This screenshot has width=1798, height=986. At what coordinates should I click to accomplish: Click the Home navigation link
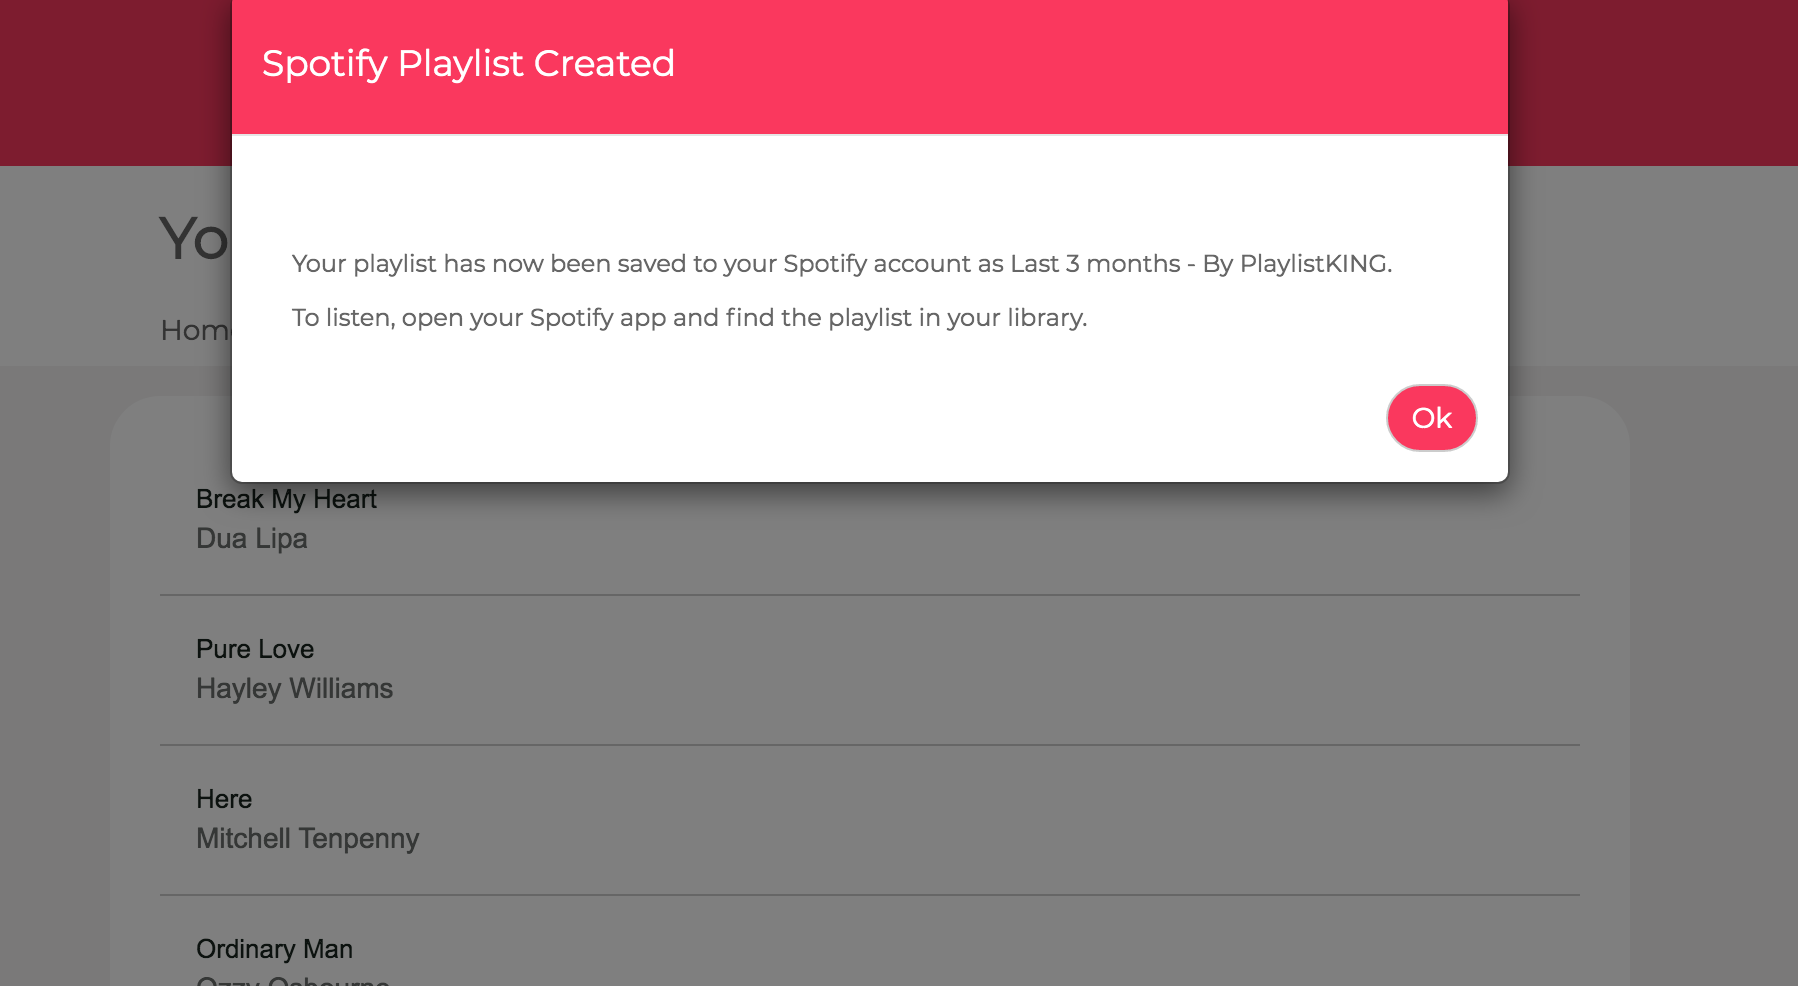[x=197, y=330]
